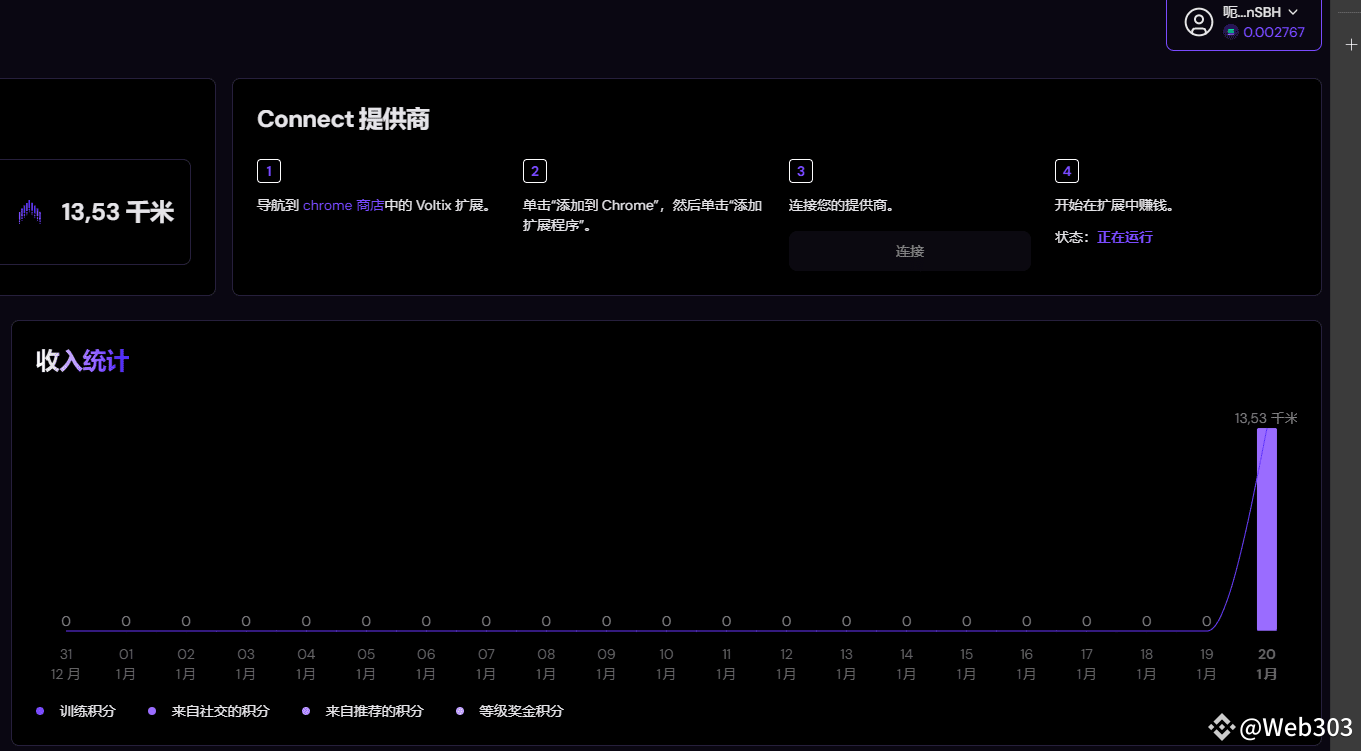This screenshot has width=1361, height=751.
Task: Click the points logo icon beside 13,53 千米
Action: click(31, 212)
